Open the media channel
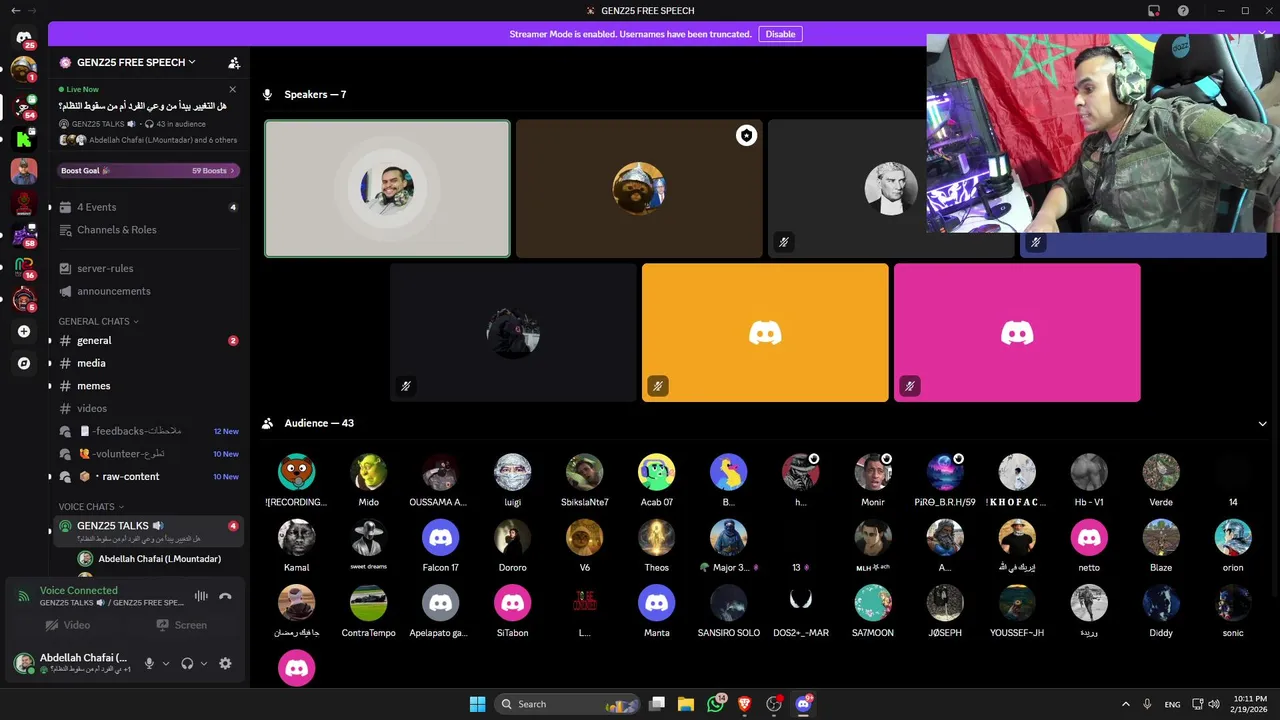Image resolution: width=1280 pixels, height=720 pixels. tap(149, 363)
